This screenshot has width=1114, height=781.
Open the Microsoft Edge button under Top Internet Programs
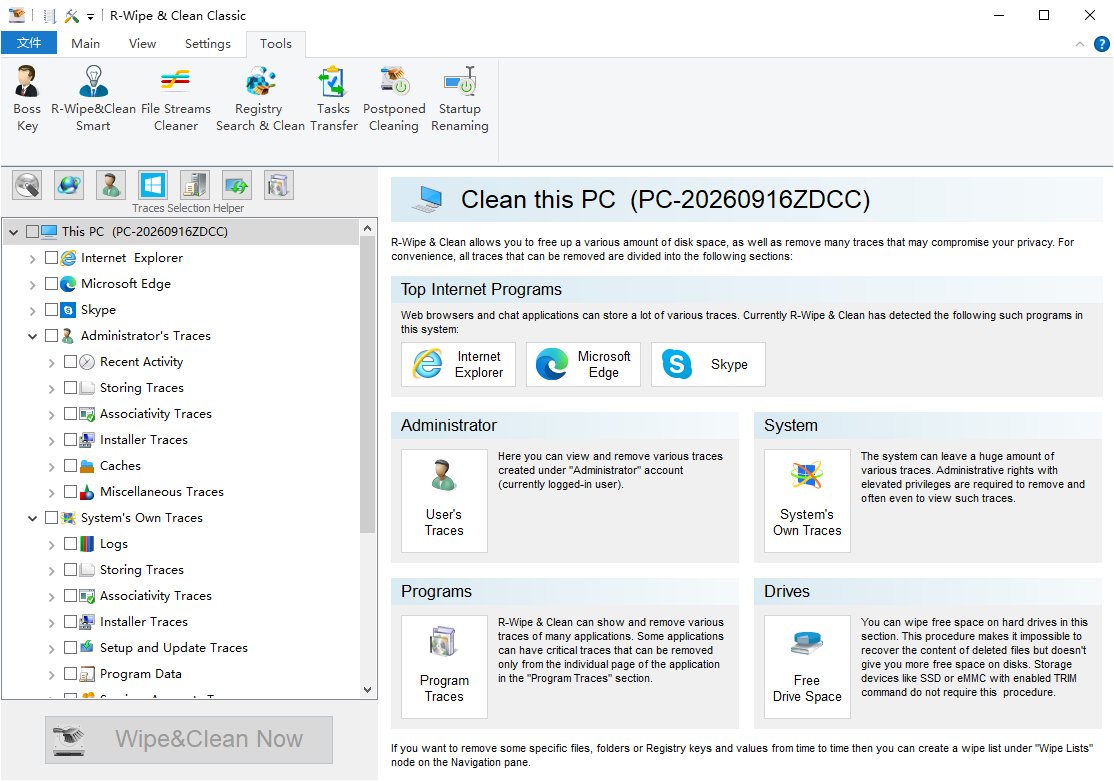pyautogui.click(x=583, y=365)
